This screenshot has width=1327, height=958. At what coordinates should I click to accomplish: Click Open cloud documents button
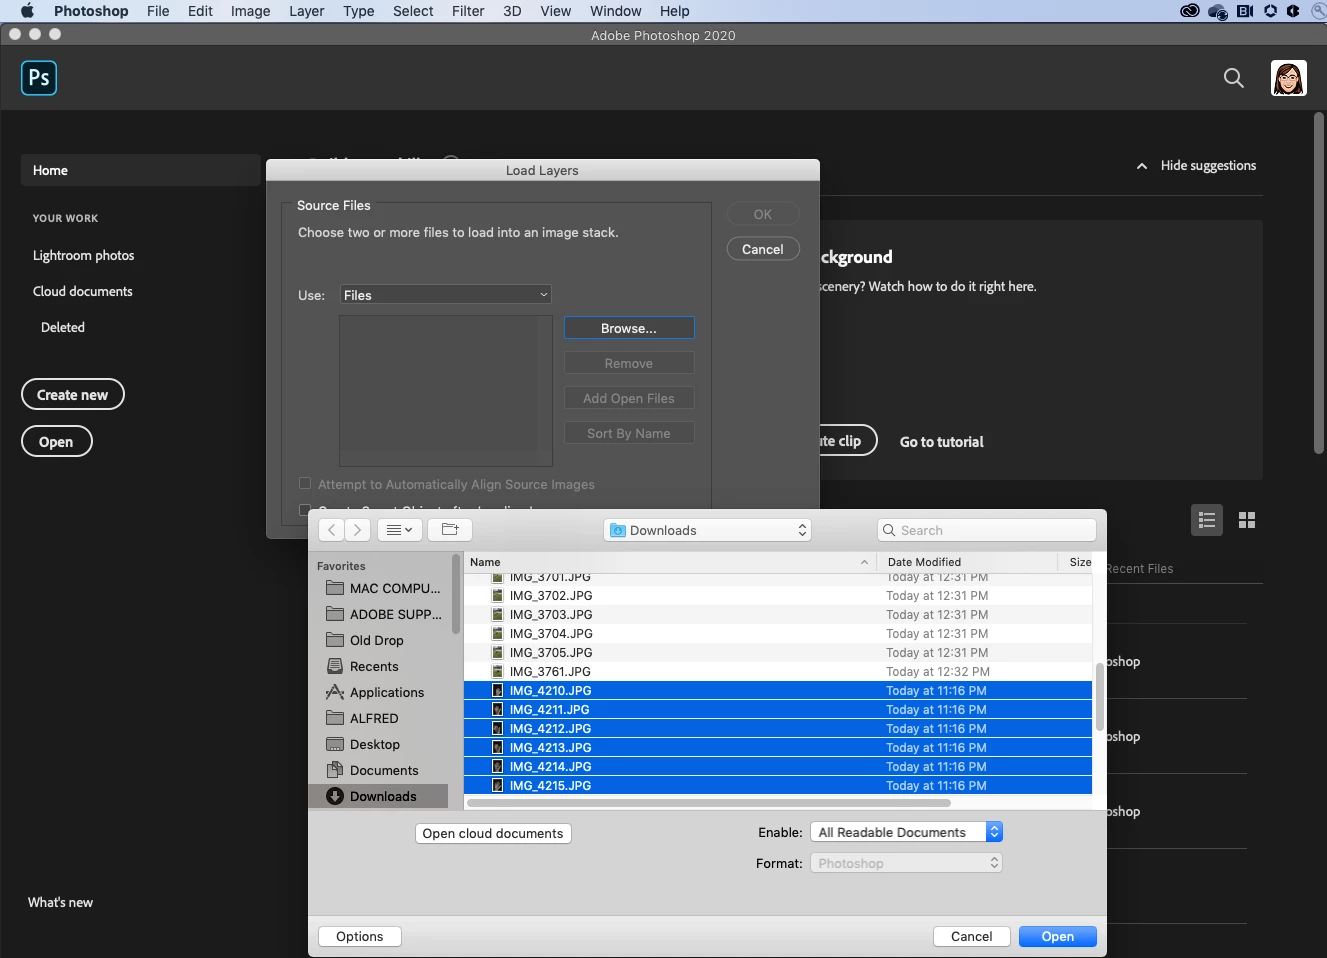tap(493, 833)
